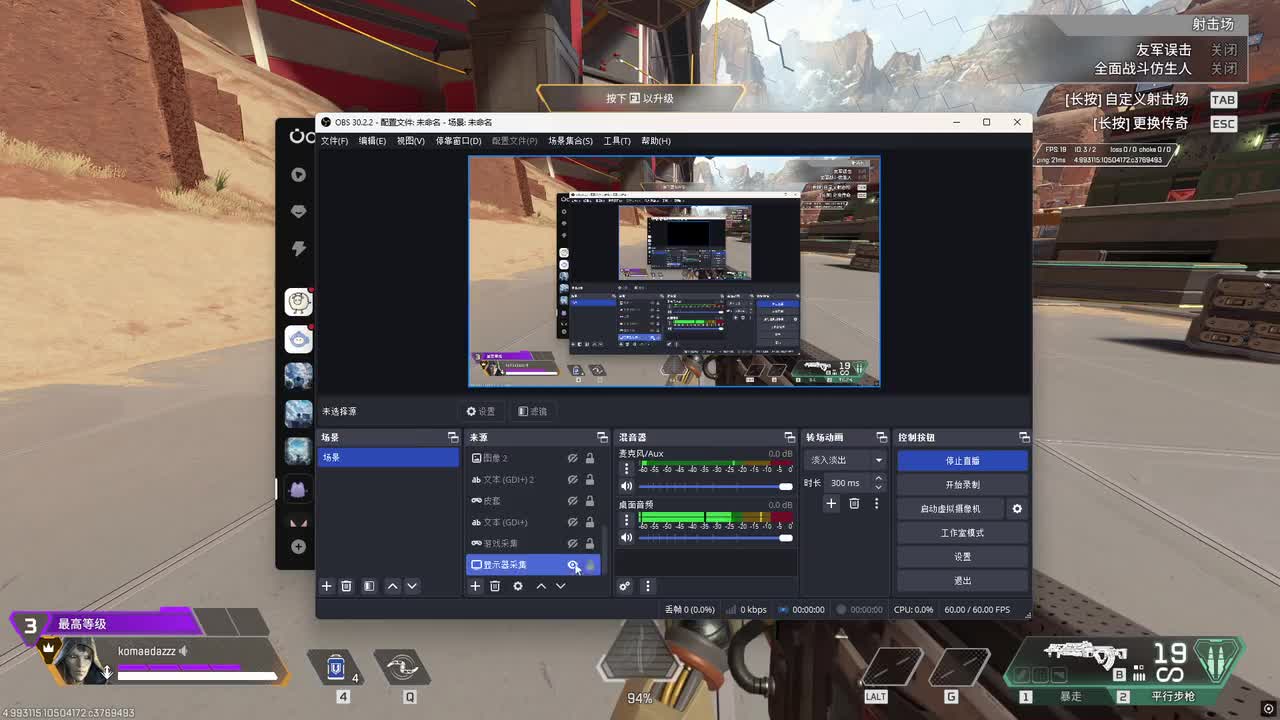The height and width of the screenshot is (720, 1280).
Task: Add a new source with the plus icon
Action: pos(475,586)
